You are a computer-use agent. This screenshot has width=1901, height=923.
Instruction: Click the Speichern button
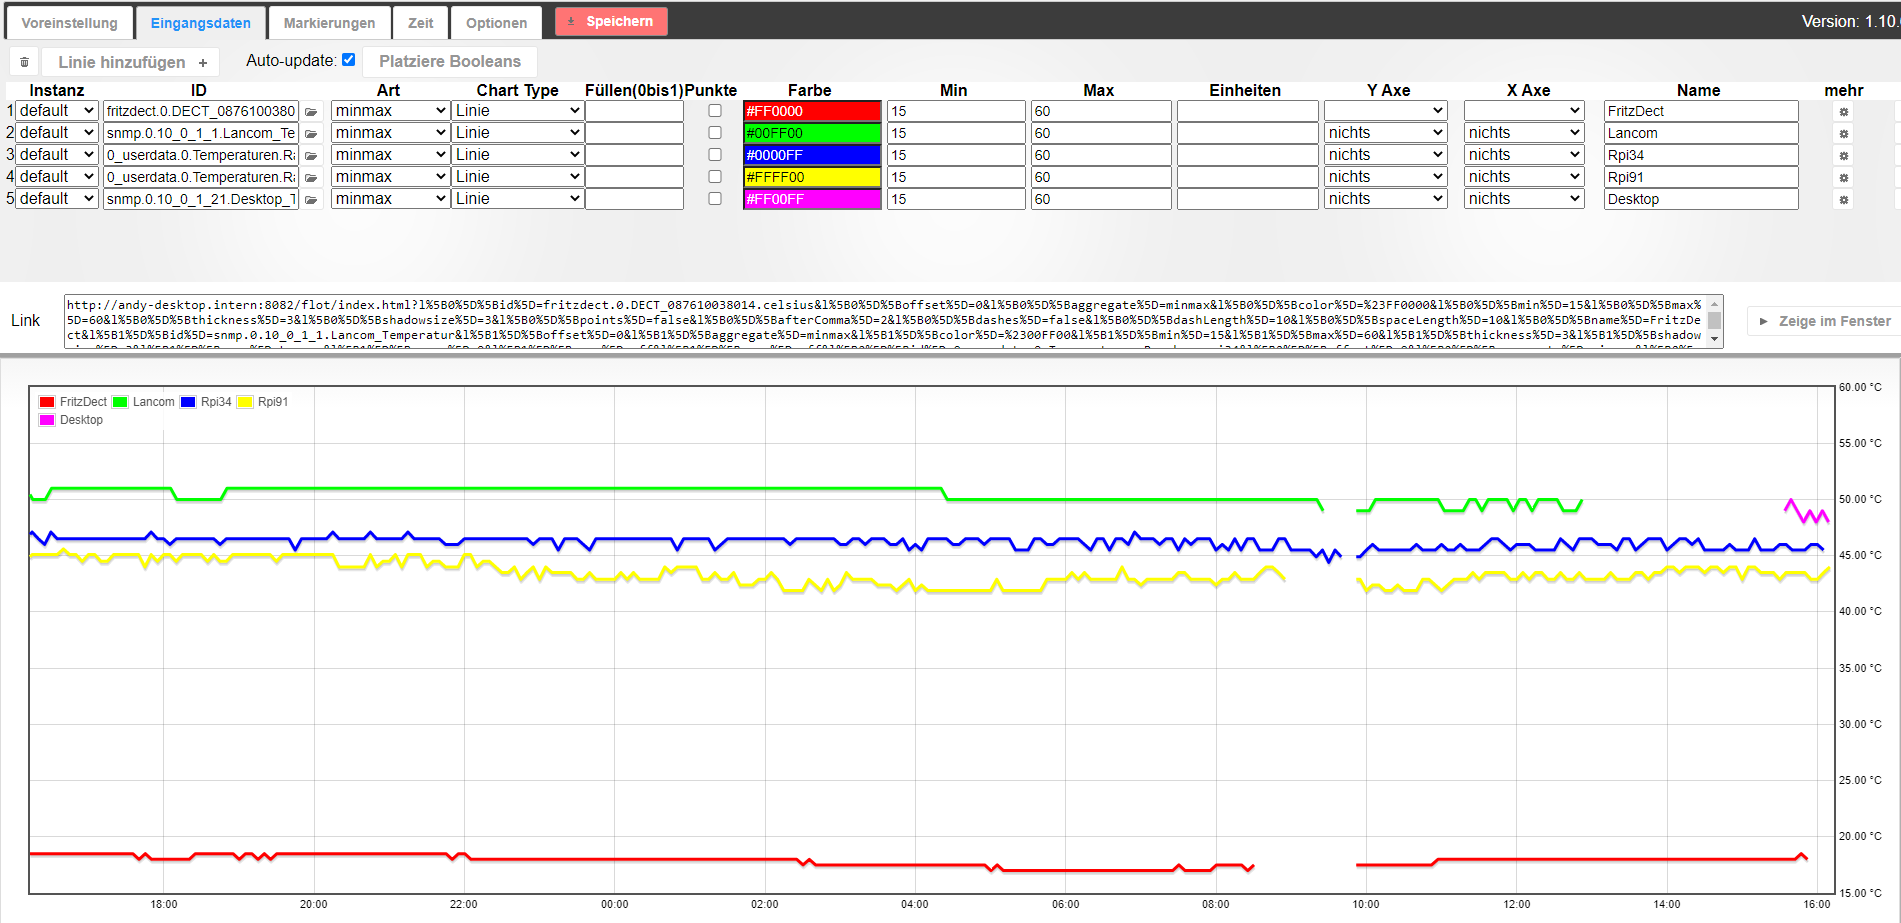pos(611,21)
